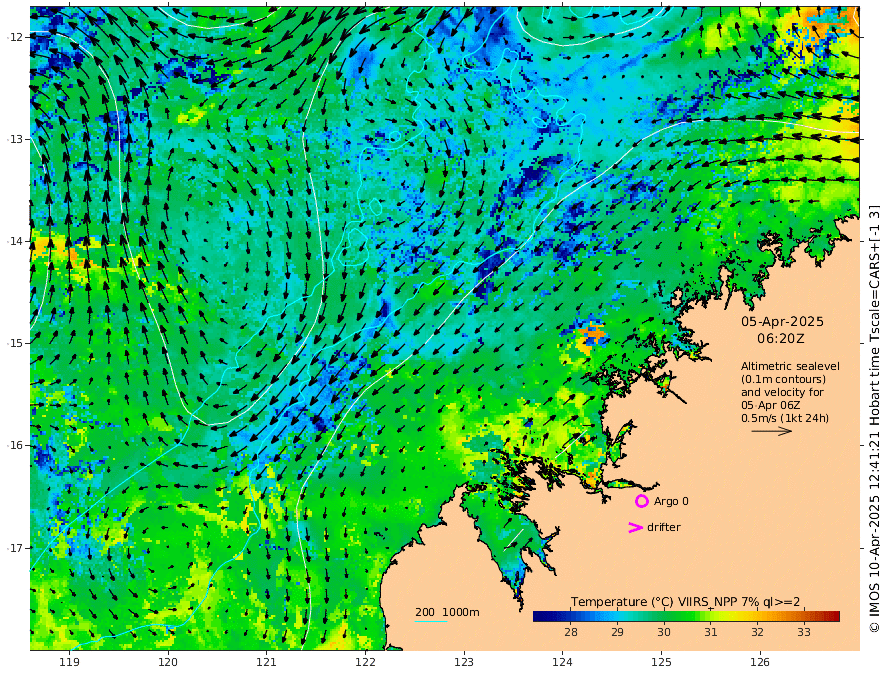The width and height of the screenshot is (880, 680).
Task: Click the 0.5m/s reference velocity arrow
Action: [x=772, y=431]
